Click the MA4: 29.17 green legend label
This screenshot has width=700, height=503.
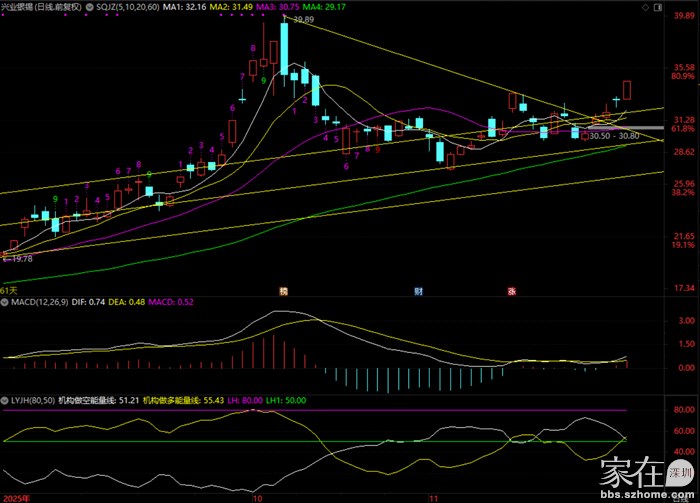pos(326,7)
